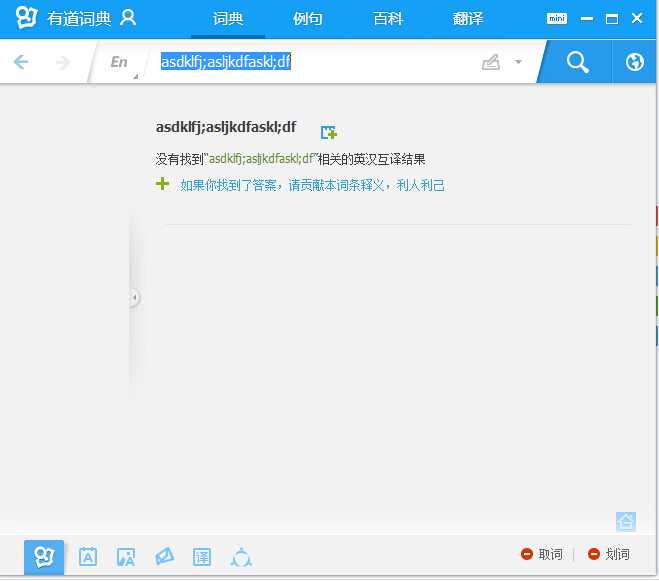
Task: Click the no-result message text
Action: coord(290,159)
